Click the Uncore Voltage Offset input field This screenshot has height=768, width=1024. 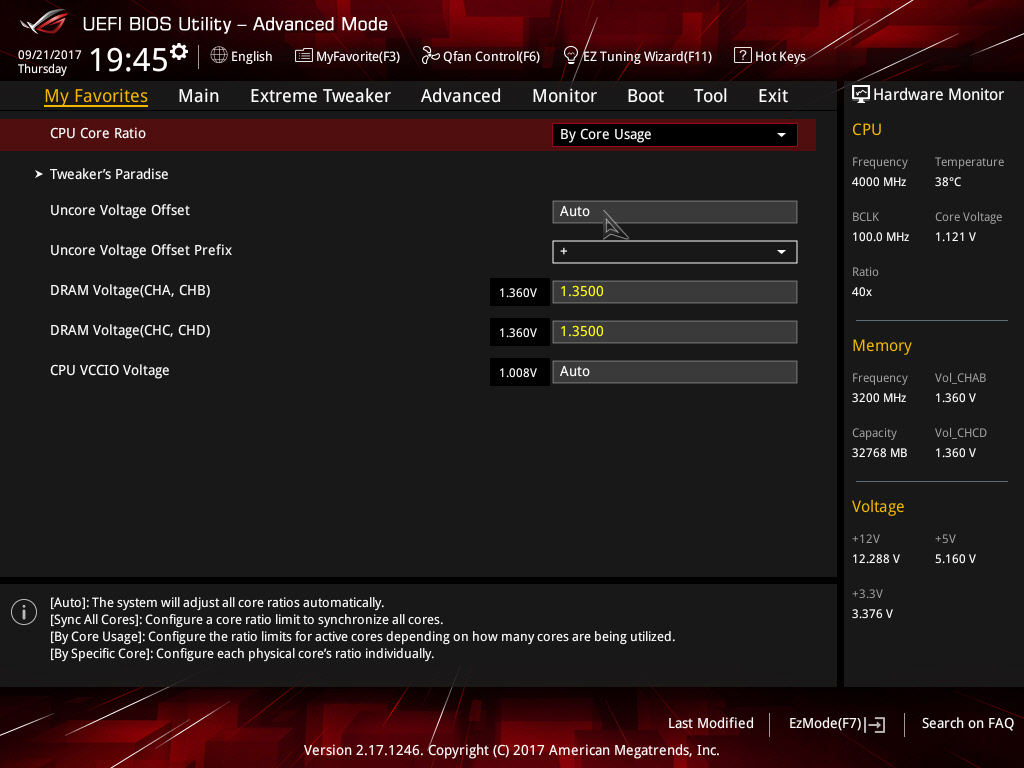click(675, 212)
